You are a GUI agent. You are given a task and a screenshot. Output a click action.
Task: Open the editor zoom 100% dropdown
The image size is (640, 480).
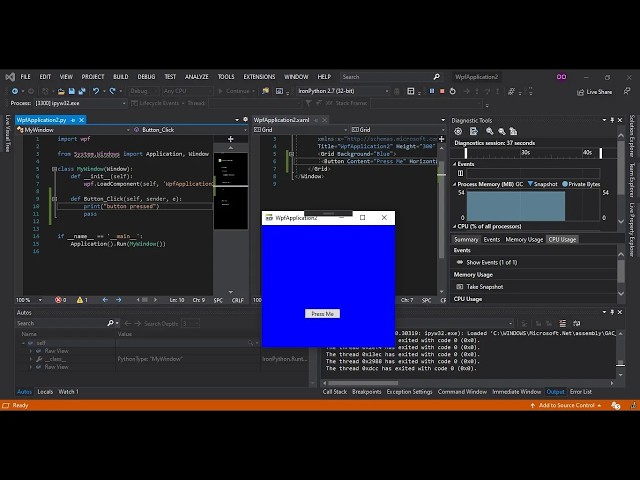coord(40,300)
